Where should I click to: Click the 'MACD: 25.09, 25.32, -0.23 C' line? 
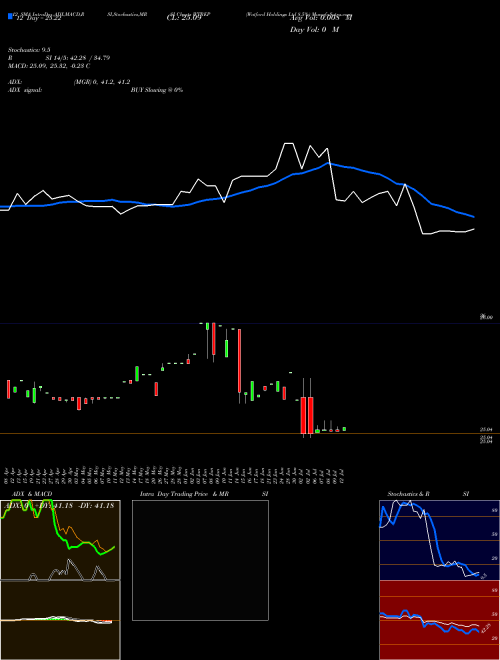49,66
